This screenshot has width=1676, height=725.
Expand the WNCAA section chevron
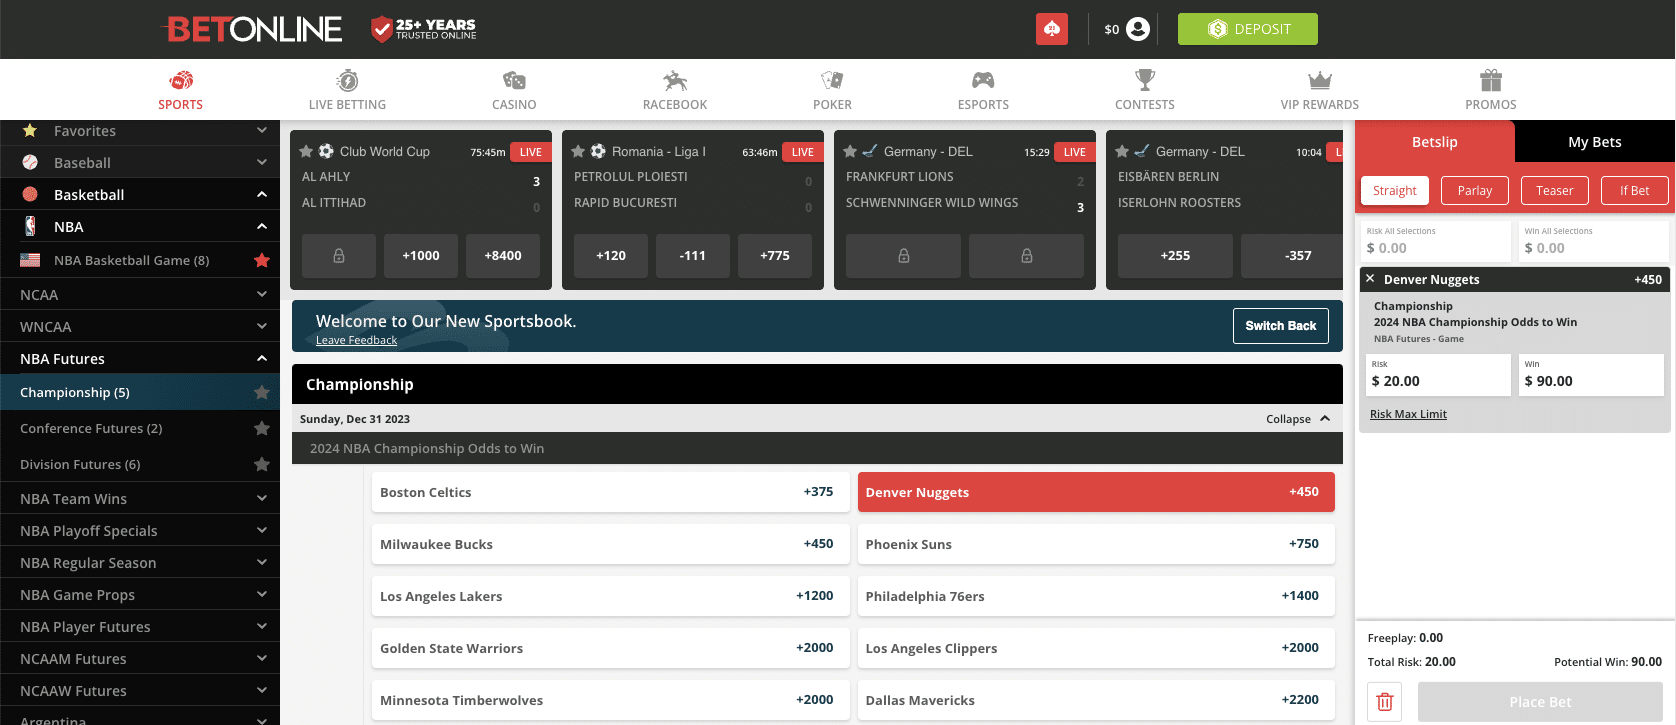coord(262,326)
